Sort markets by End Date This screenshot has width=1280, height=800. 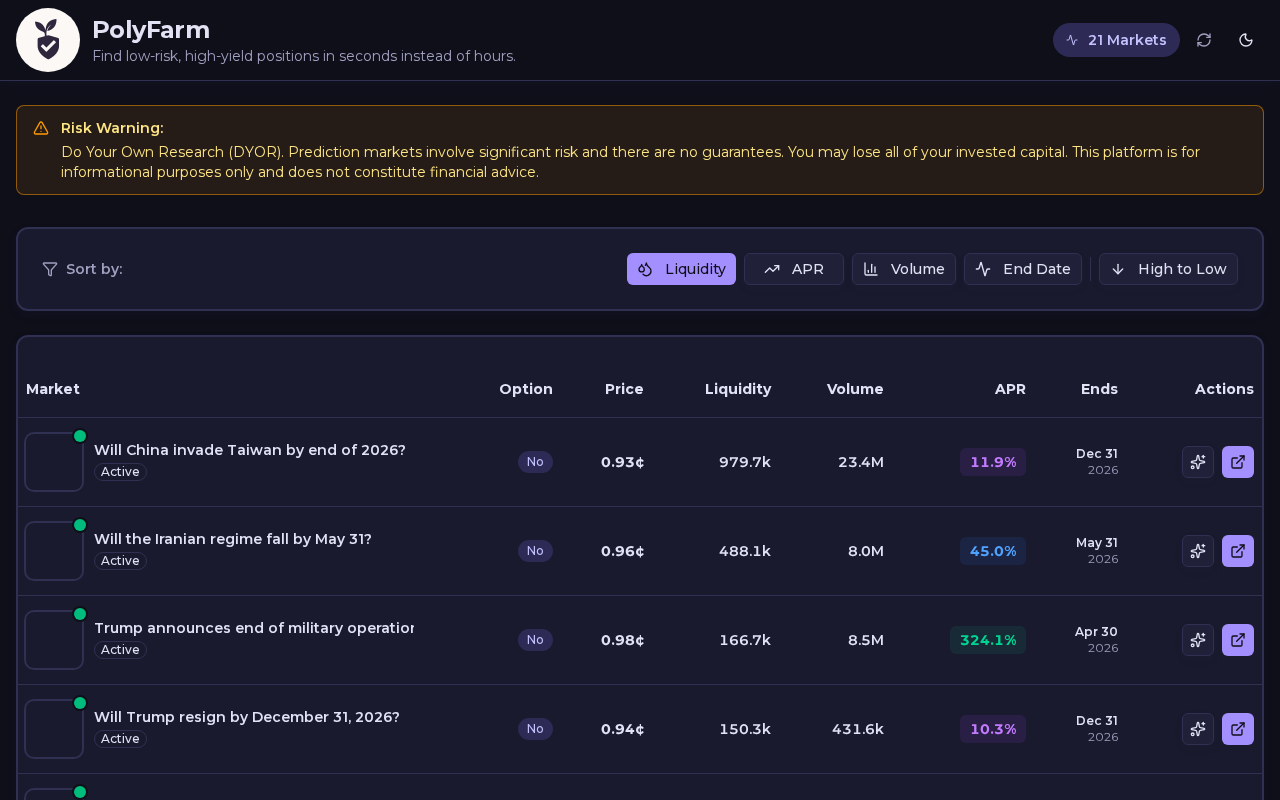1023,269
